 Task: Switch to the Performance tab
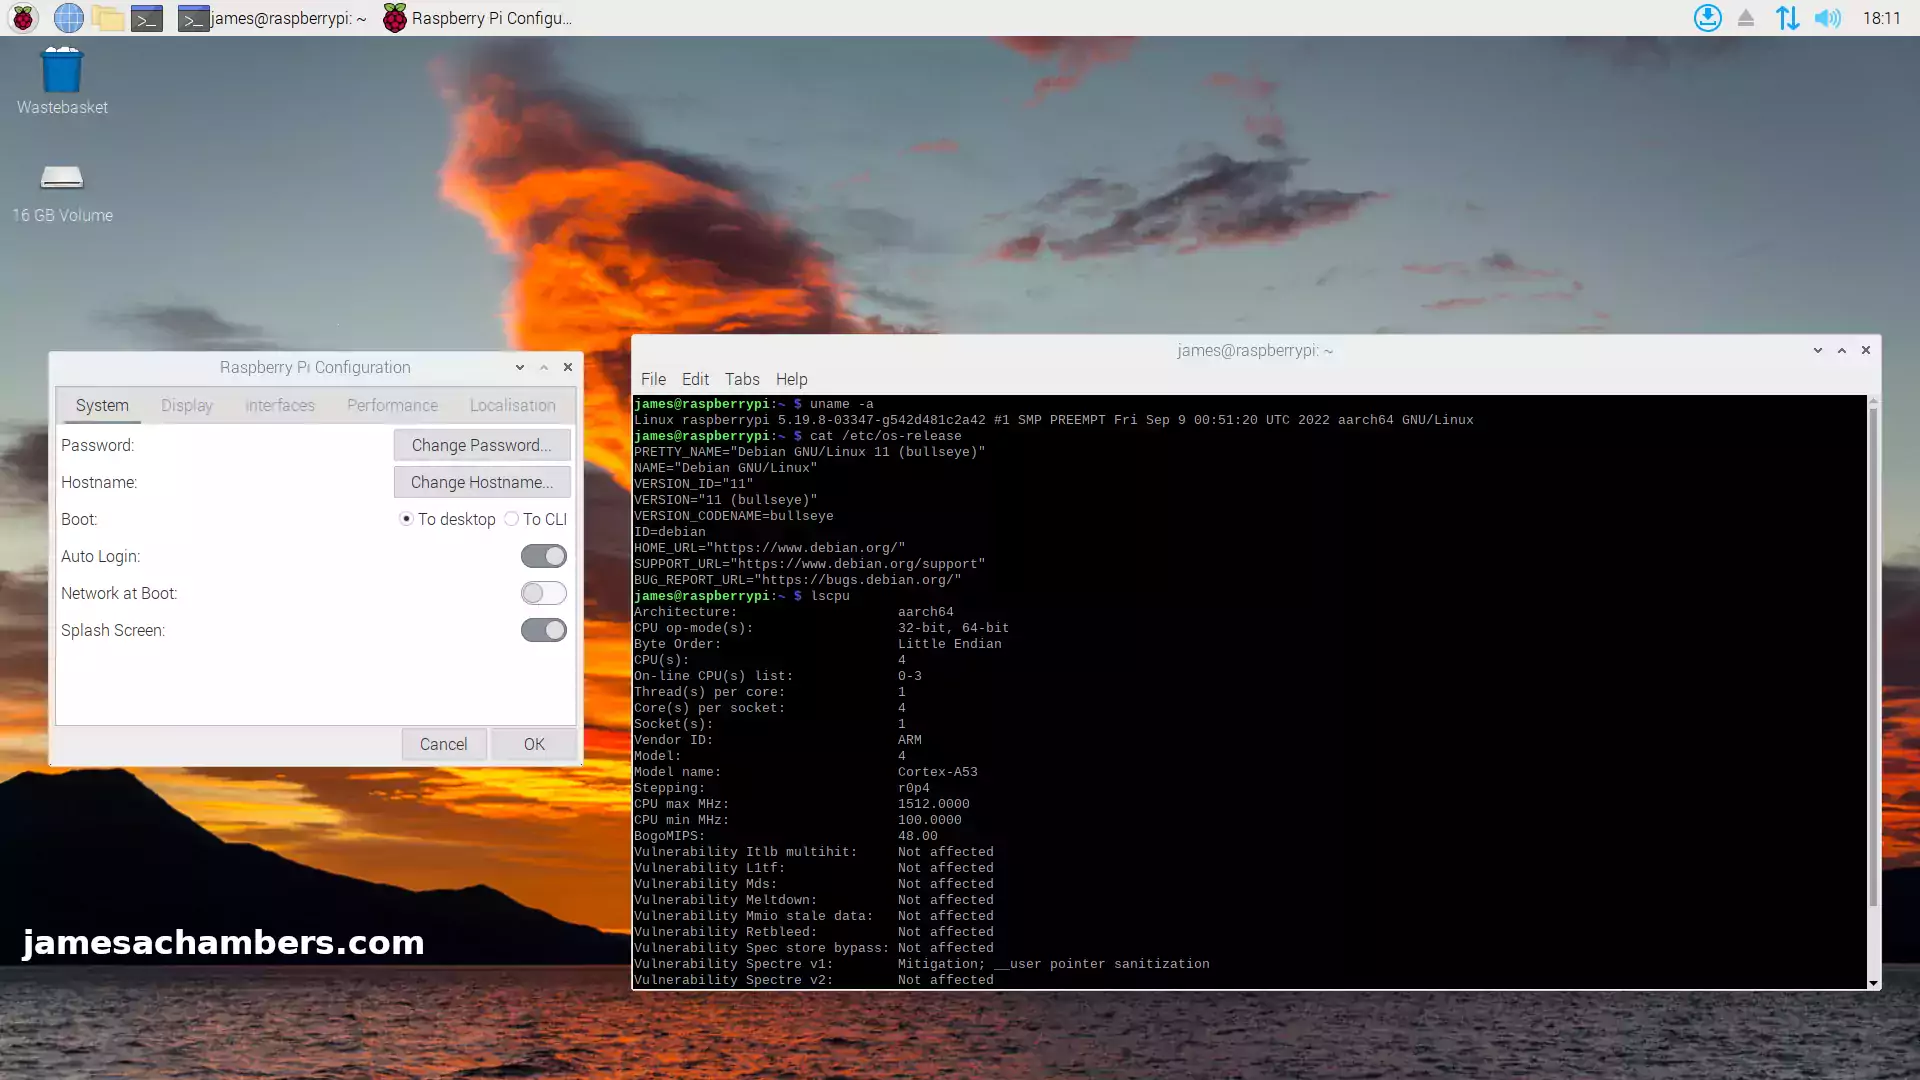392,405
